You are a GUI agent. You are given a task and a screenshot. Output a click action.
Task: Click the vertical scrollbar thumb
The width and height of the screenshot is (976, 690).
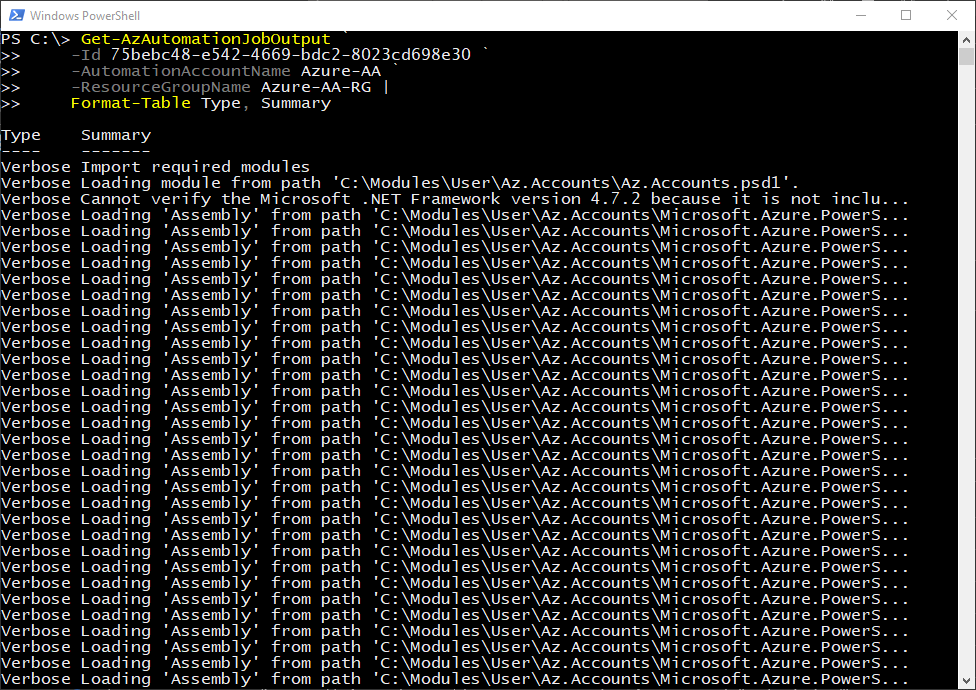[966, 57]
